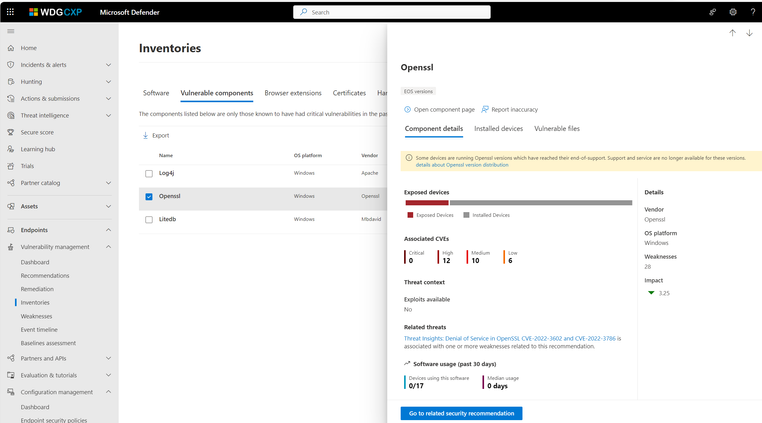Click the Installed Devices legend swatch
This screenshot has height=423, width=762.
tap(467, 215)
